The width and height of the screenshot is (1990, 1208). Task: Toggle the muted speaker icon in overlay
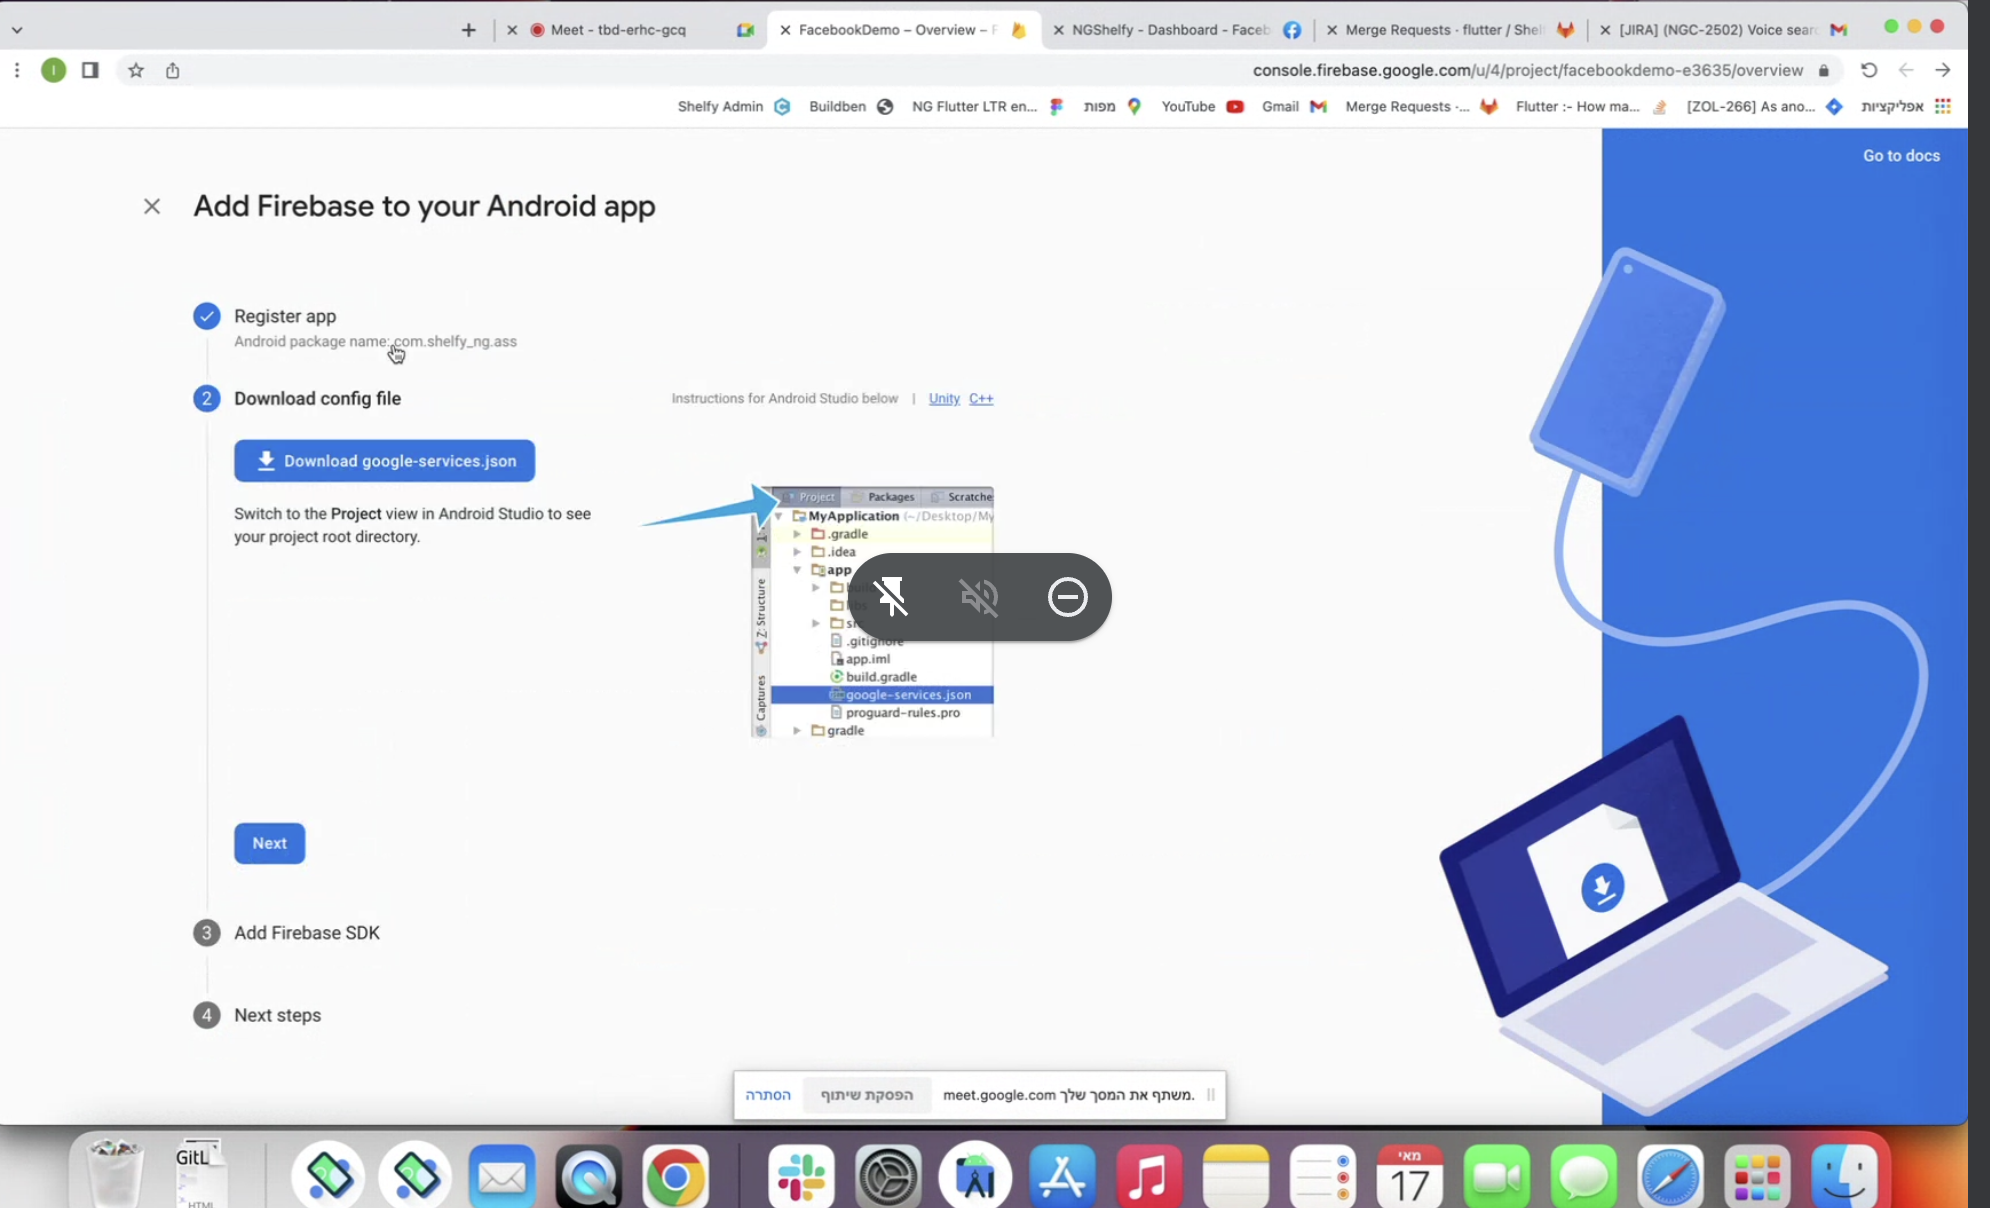pyautogui.click(x=979, y=597)
